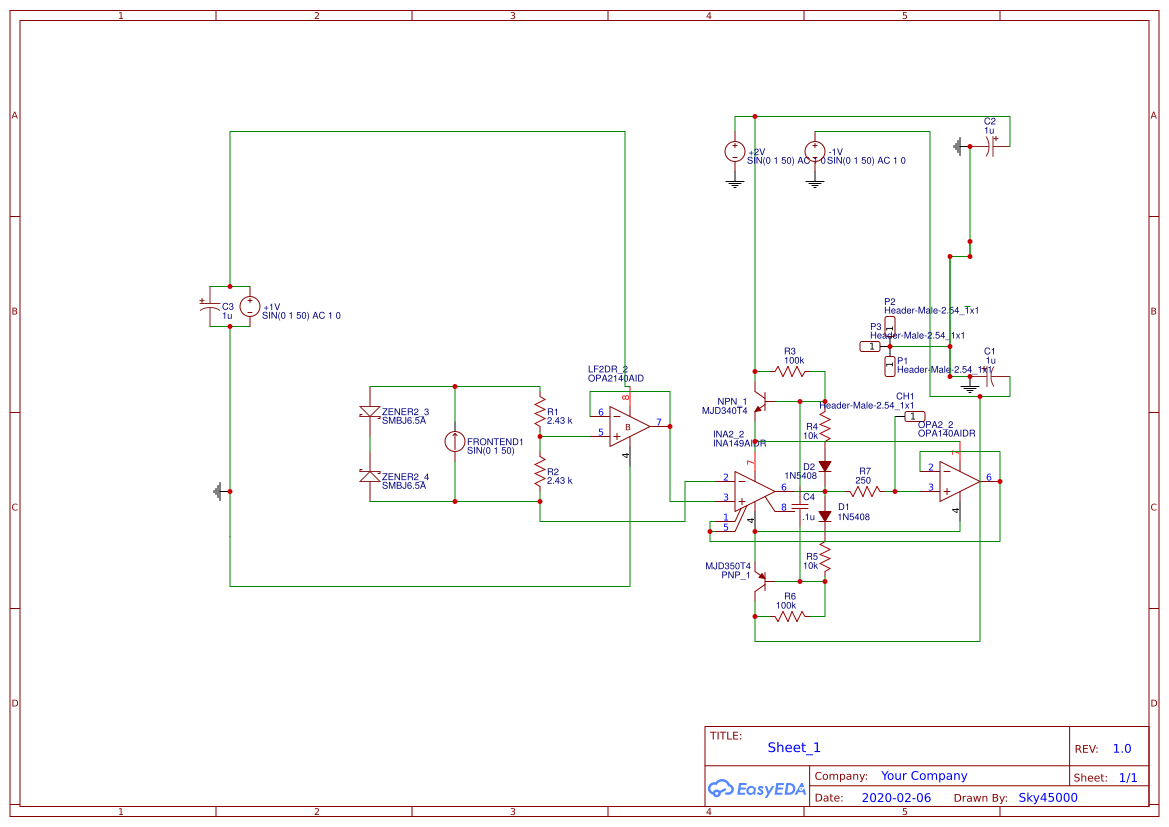The image size is (1169, 827).
Task: Select the INA149AIDR amplifier symbol
Action: pyautogui.click(x=753, y=491)
